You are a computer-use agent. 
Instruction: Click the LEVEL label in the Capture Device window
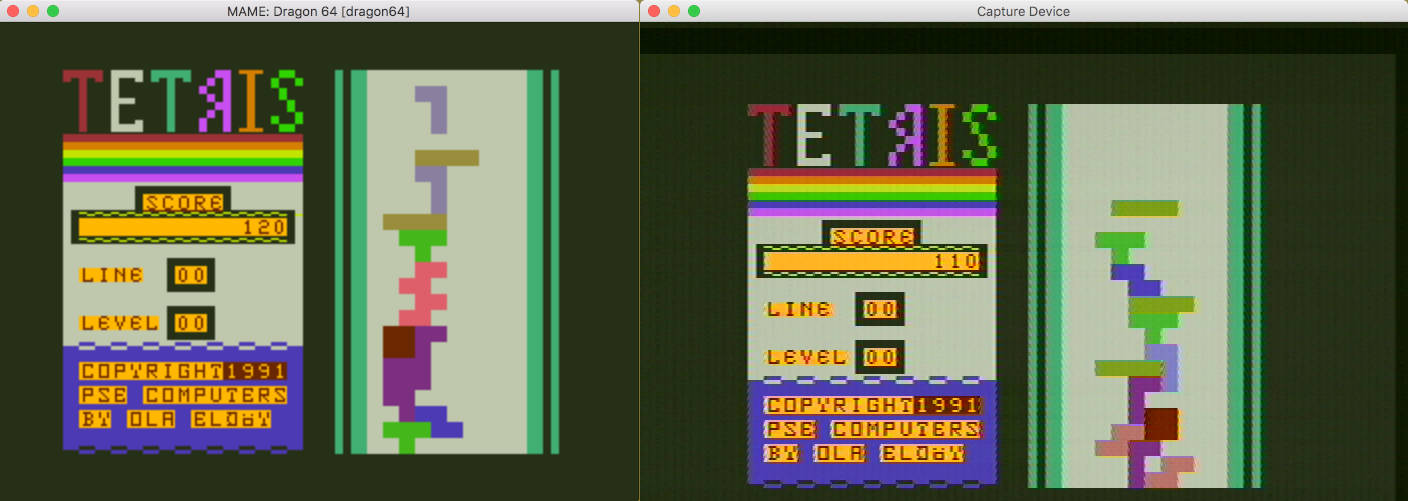(807, 357)
